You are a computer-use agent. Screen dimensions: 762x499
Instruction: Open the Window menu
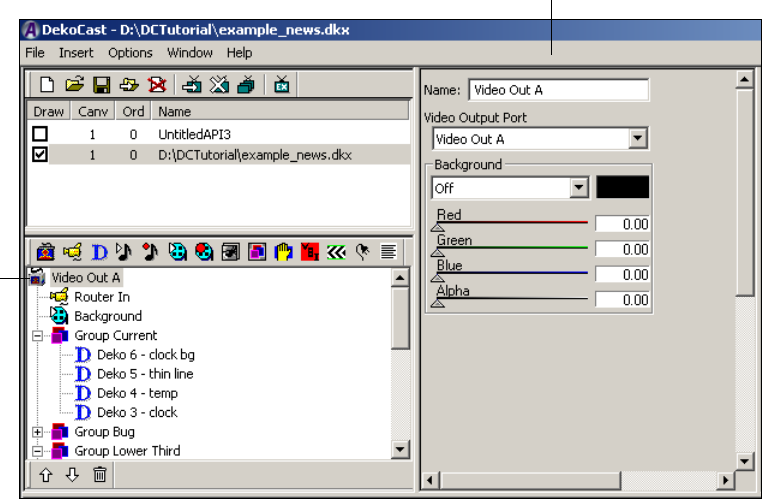[x=190, y=52]
